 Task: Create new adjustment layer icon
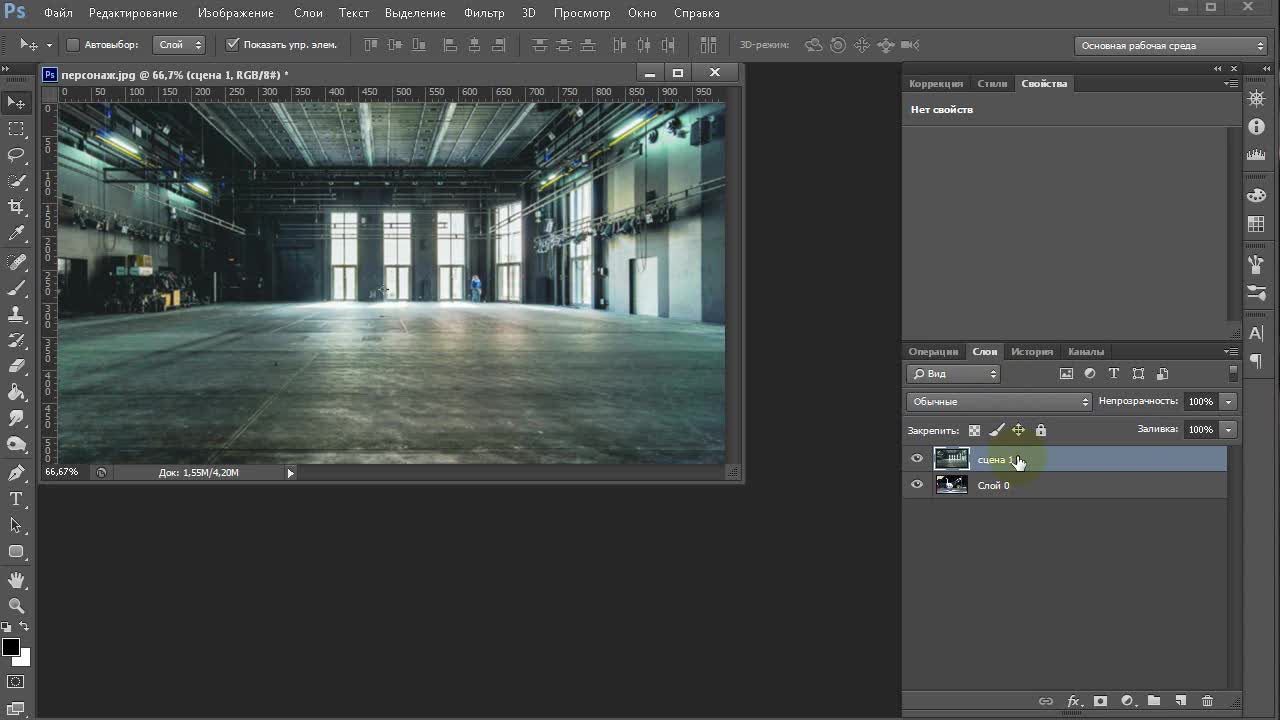tap(1127, 702)
